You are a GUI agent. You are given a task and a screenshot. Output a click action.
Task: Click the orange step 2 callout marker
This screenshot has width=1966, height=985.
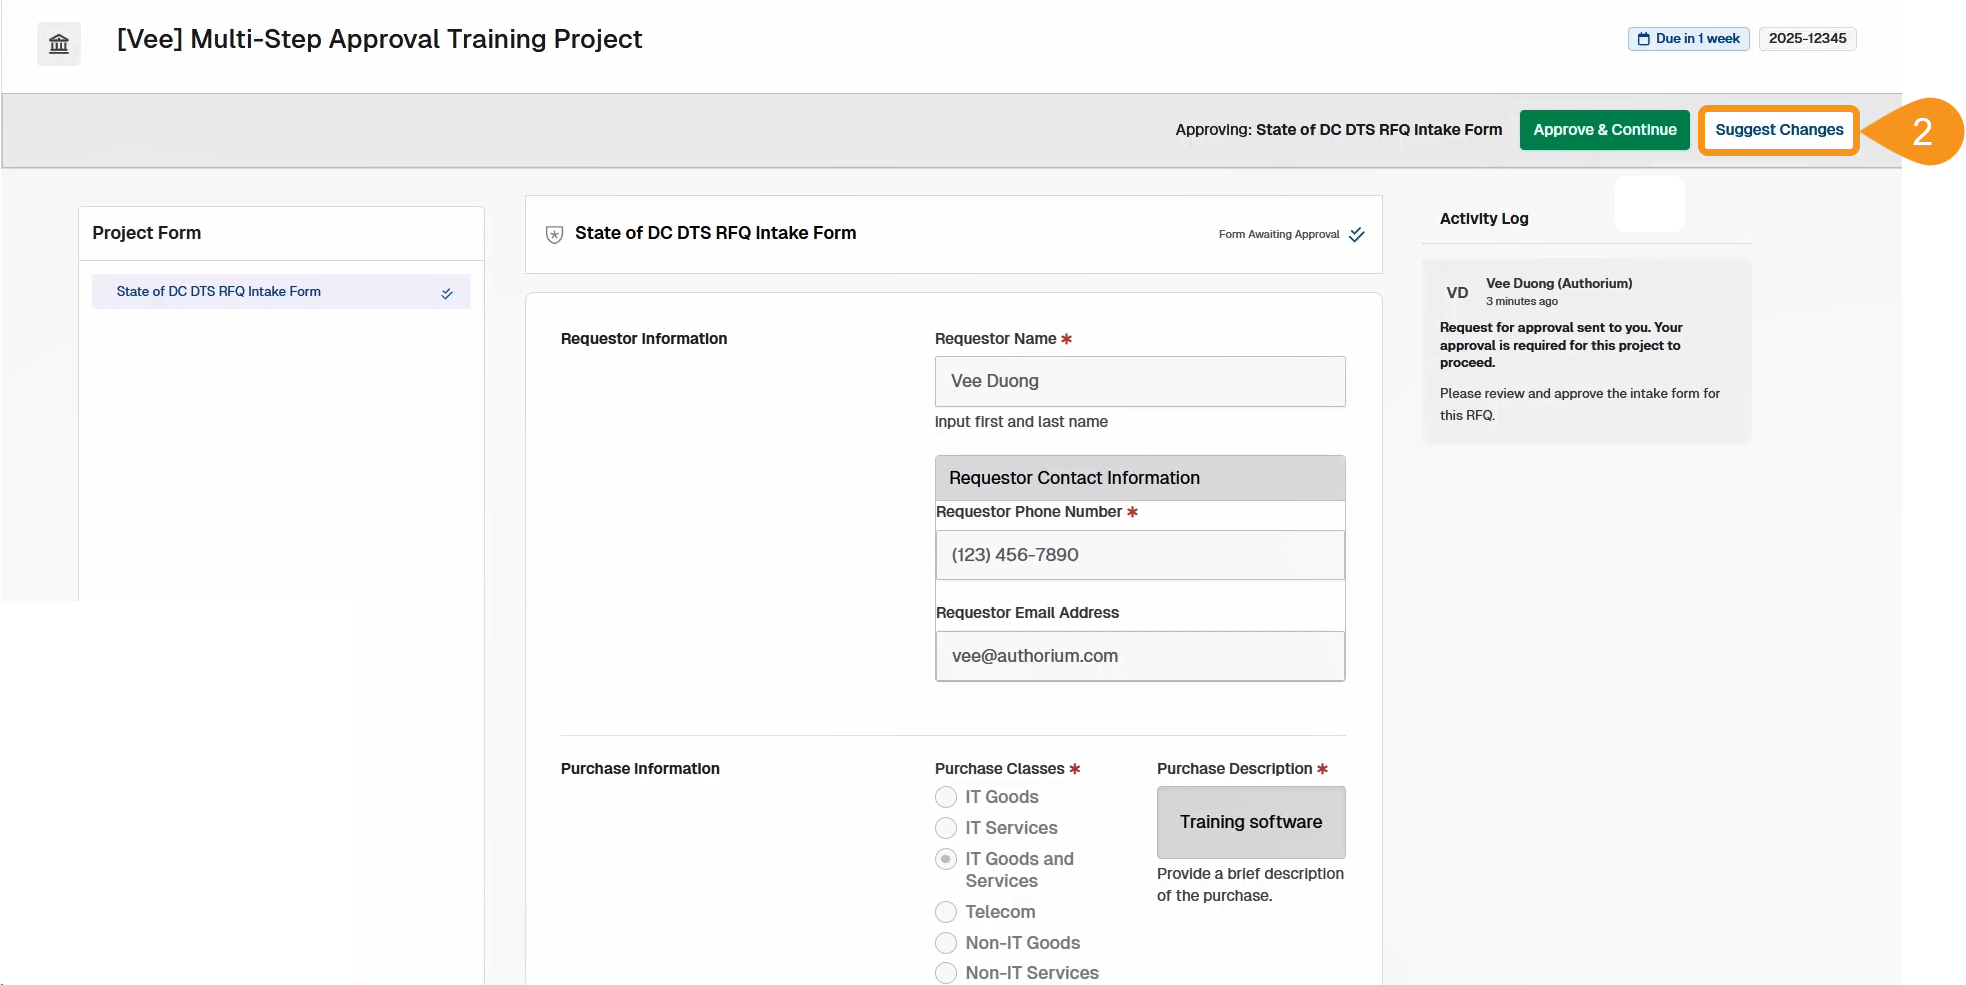pos(1920,131)
